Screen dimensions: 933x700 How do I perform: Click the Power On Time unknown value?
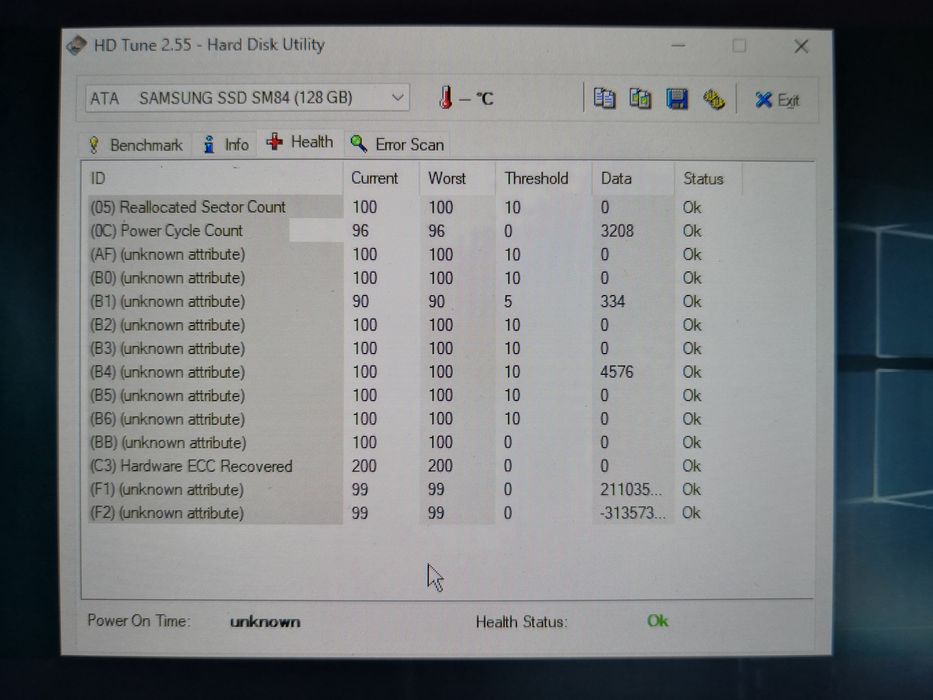265,622
